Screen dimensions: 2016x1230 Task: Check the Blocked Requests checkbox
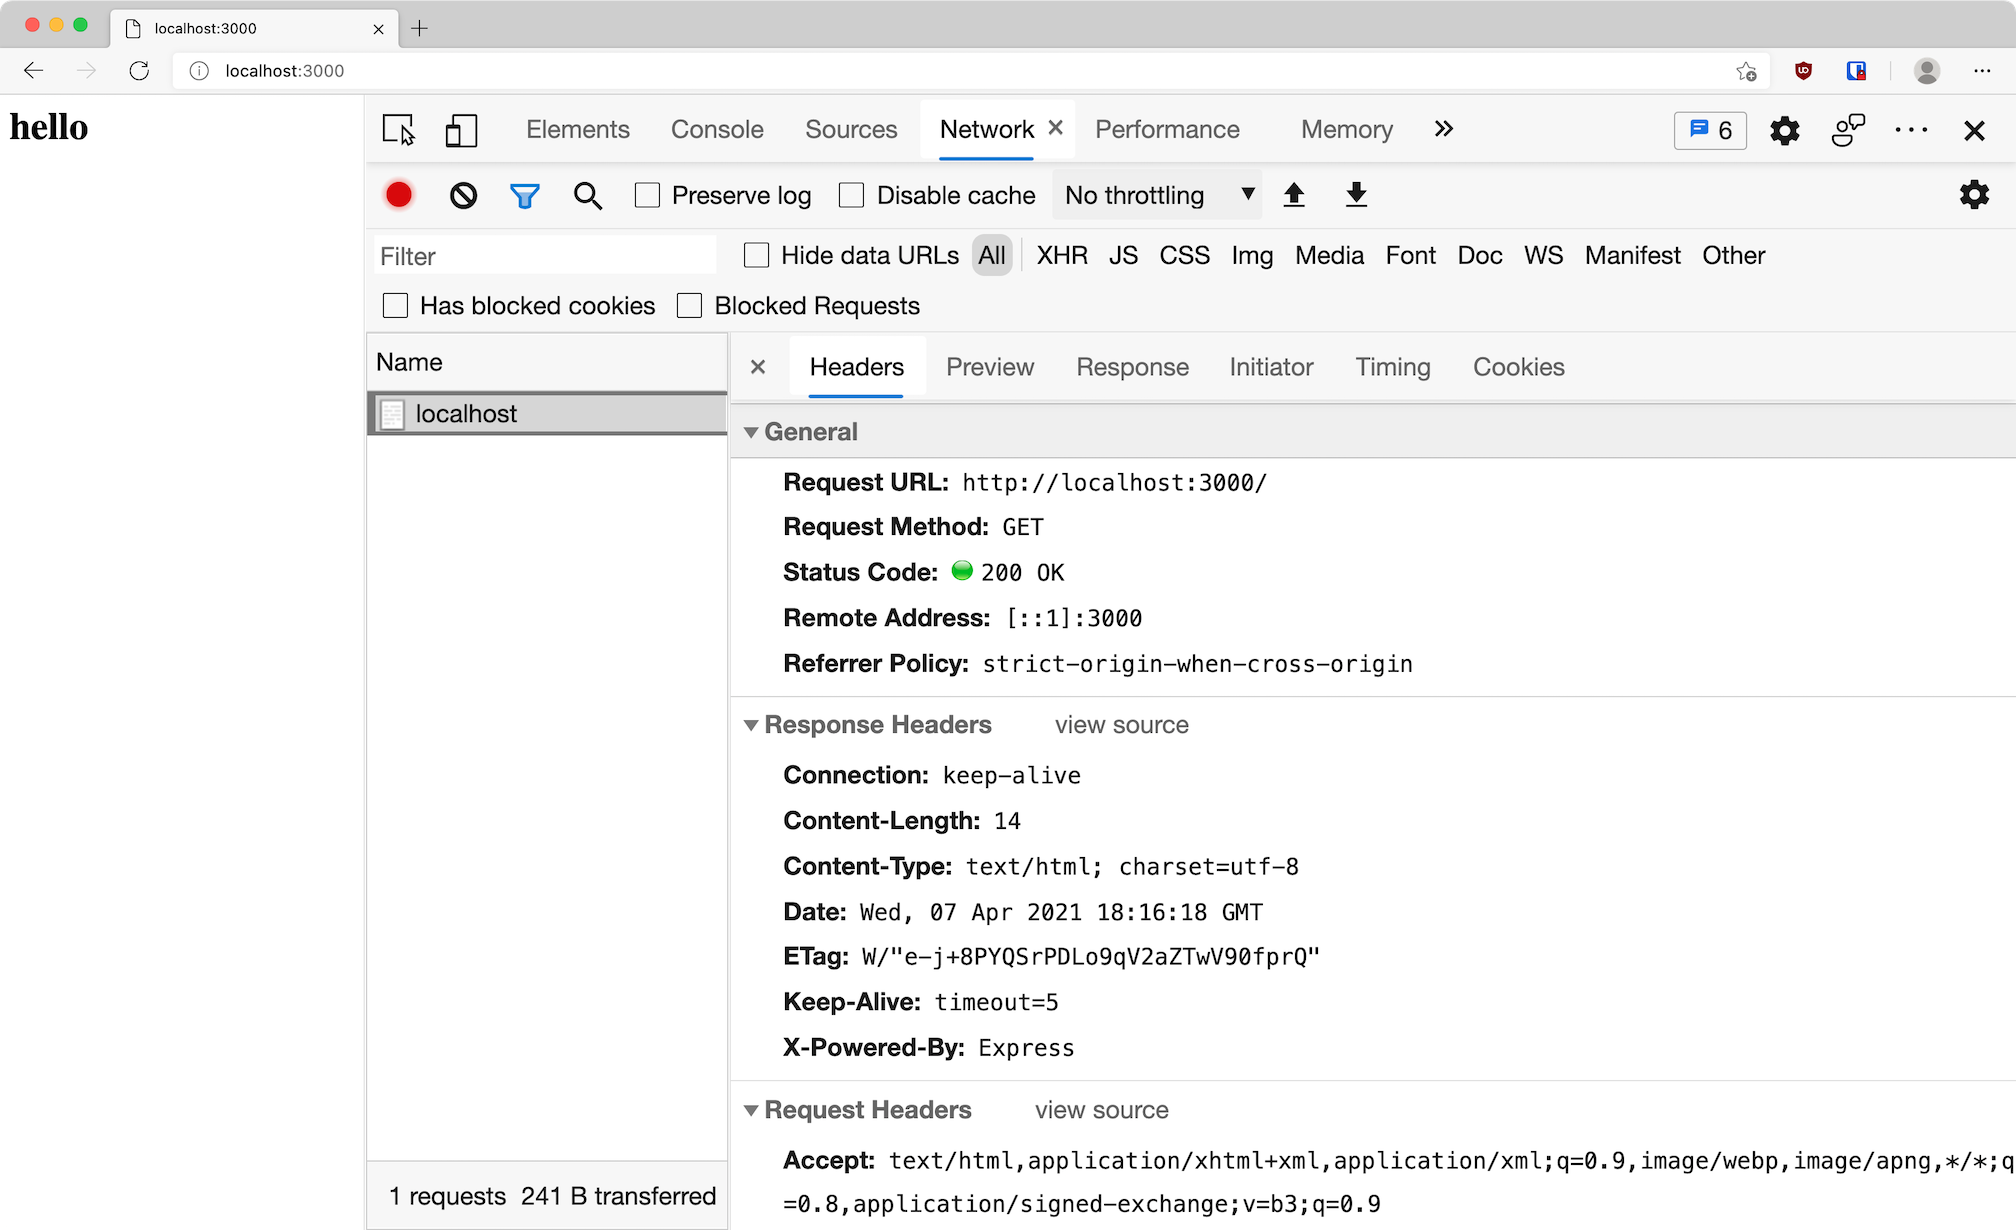(690, 305)
